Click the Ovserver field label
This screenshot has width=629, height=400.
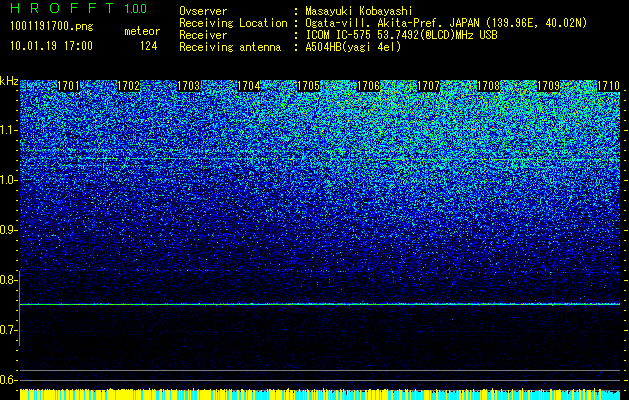[x=203, y=11]
